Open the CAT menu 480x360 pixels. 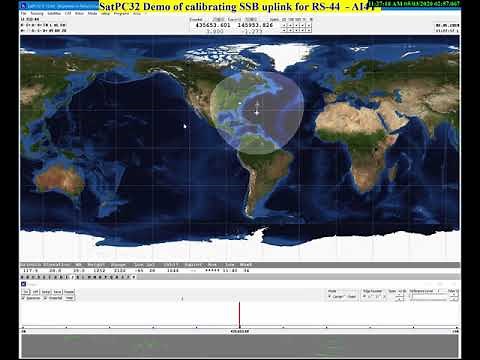click(x=68, y=14)
